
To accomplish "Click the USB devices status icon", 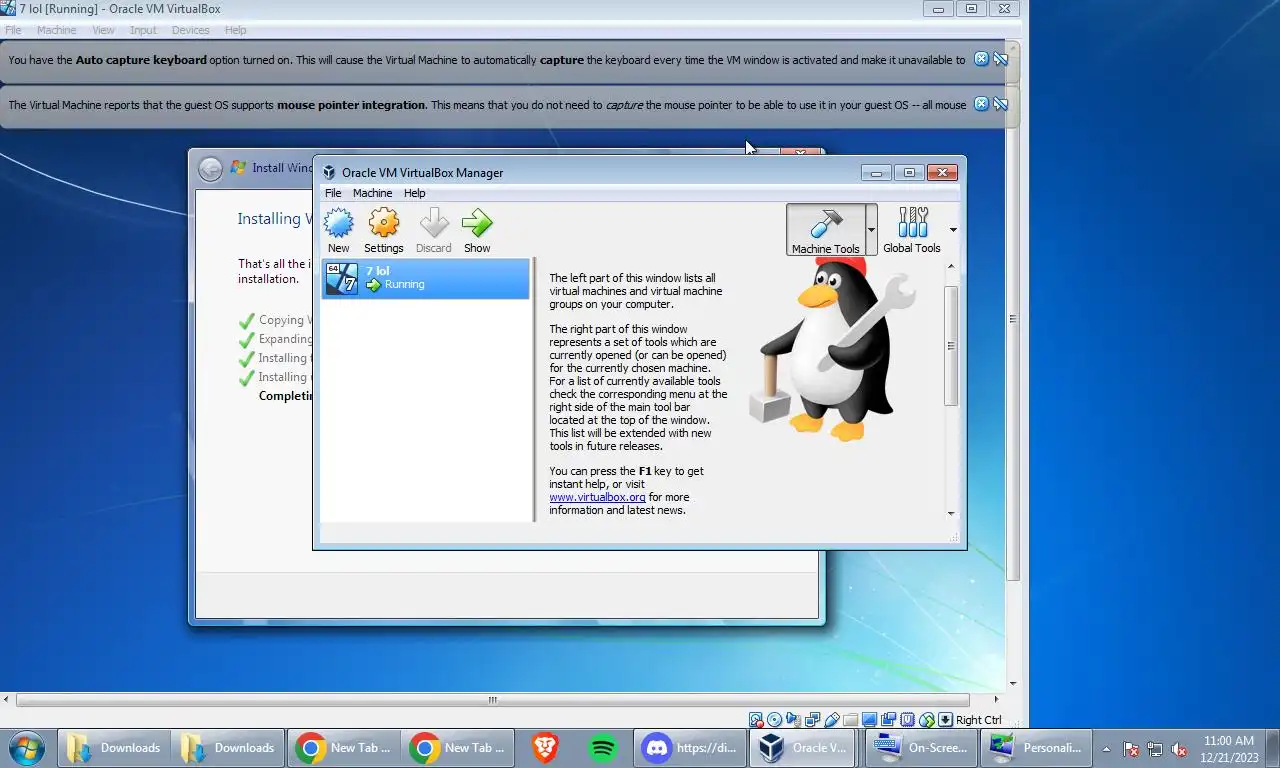I will tap(832, 720).
